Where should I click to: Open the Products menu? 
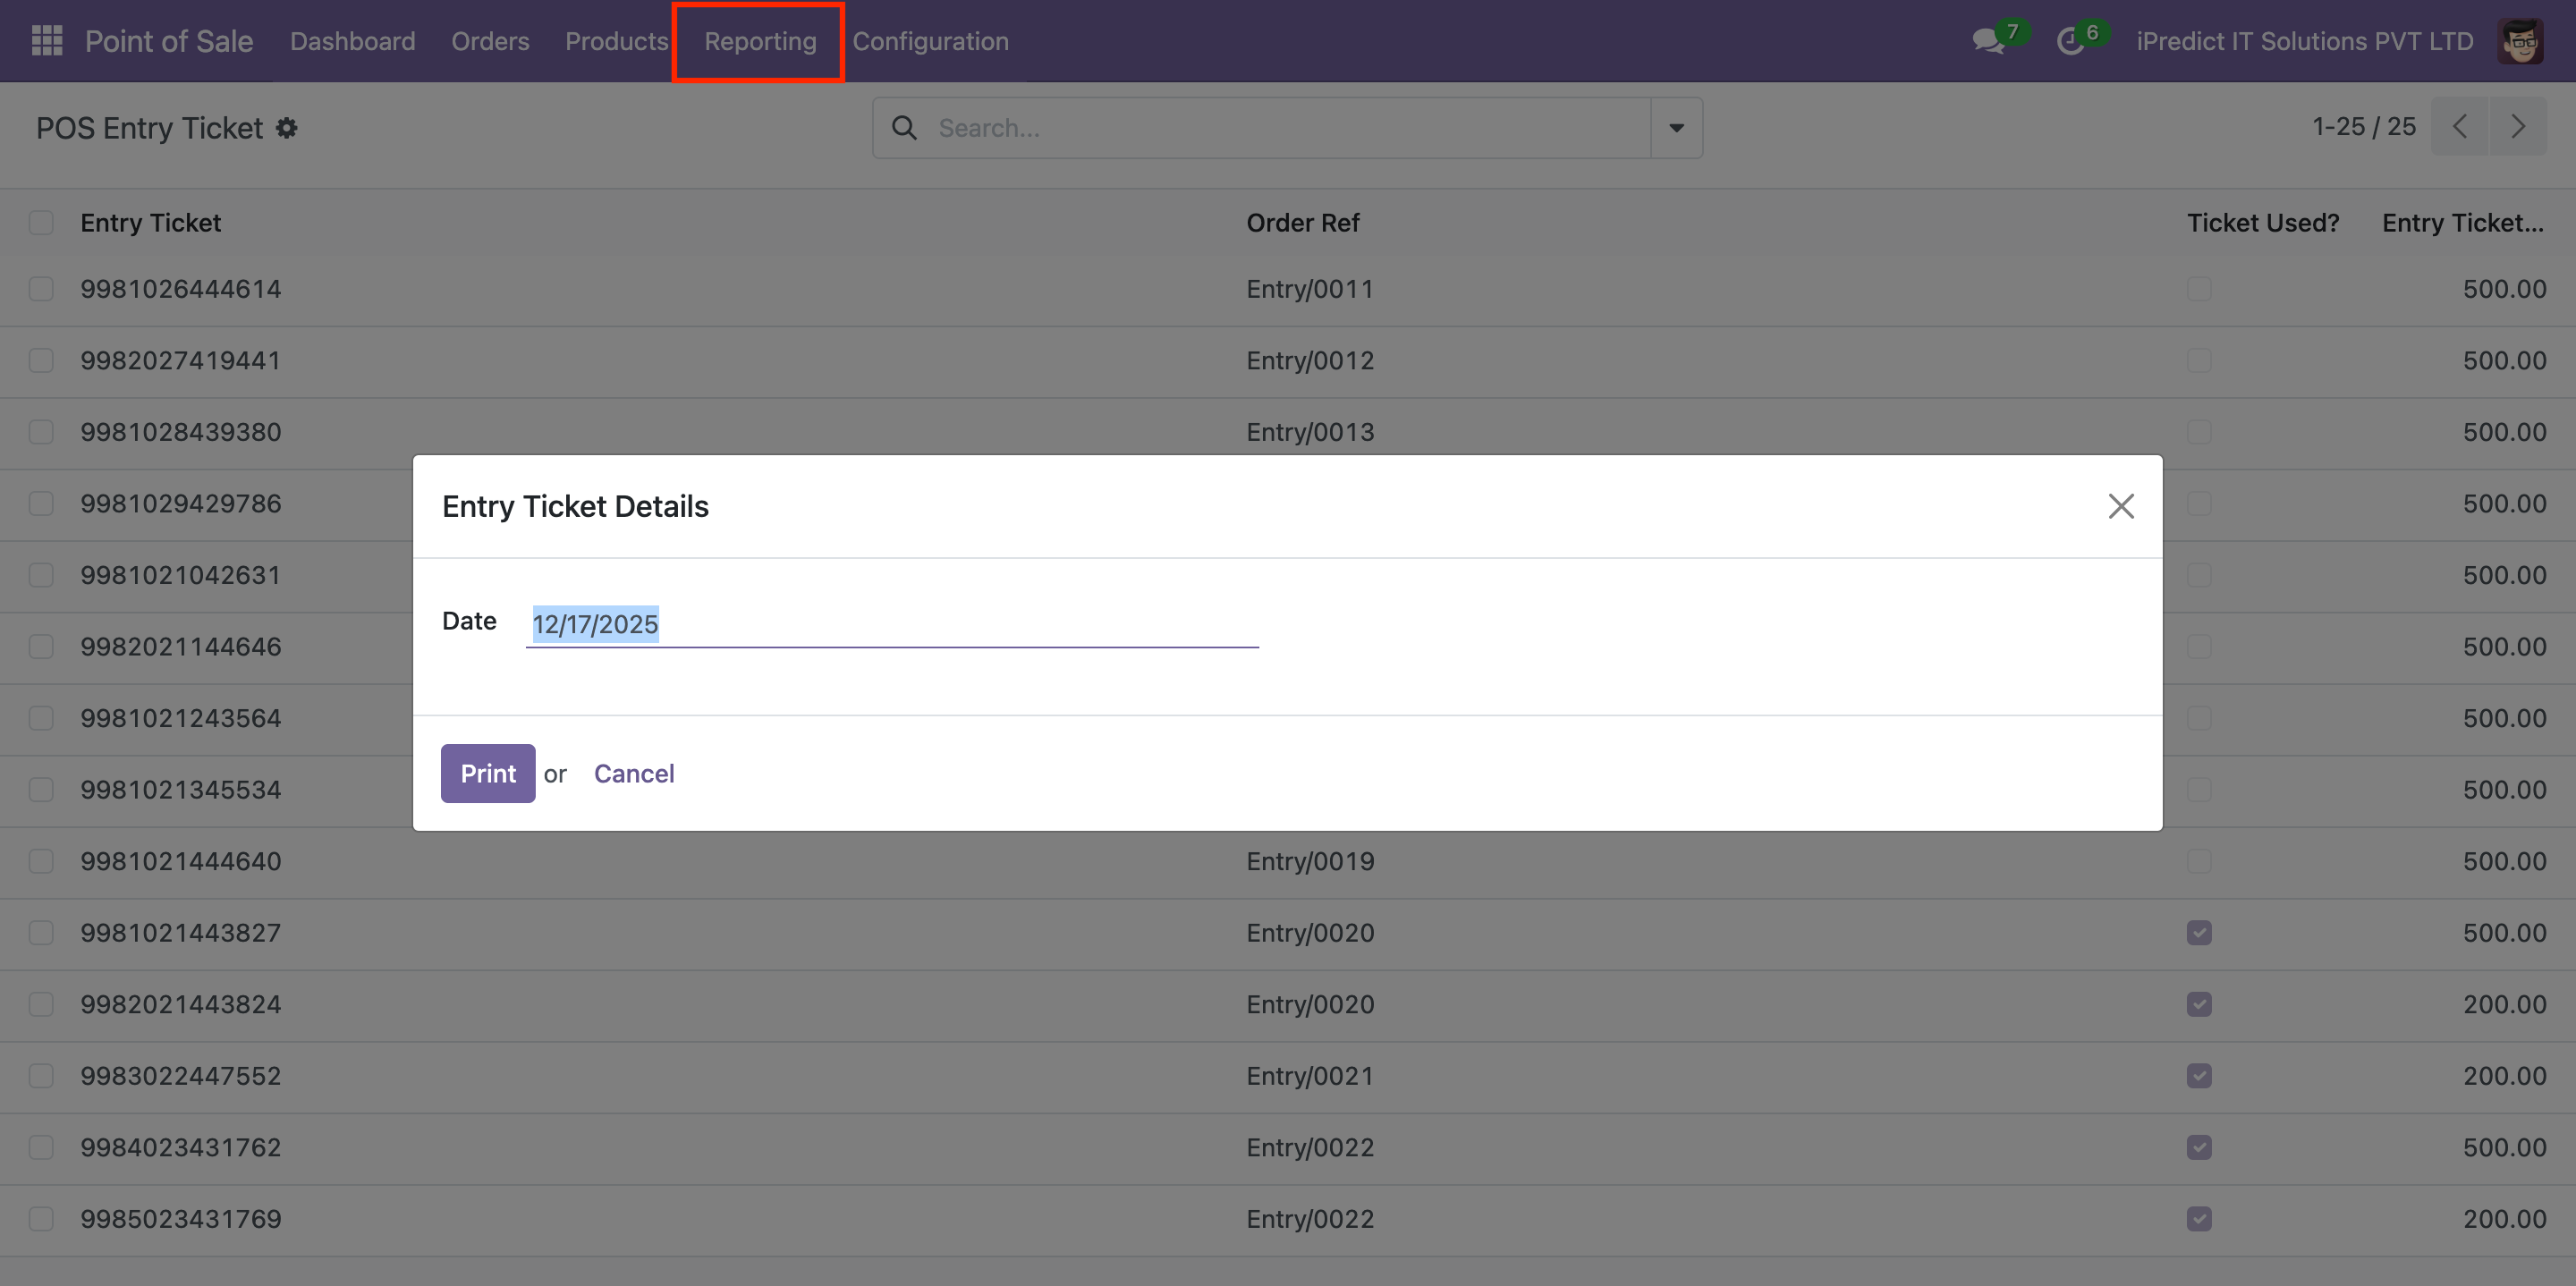tap(616, 41)
